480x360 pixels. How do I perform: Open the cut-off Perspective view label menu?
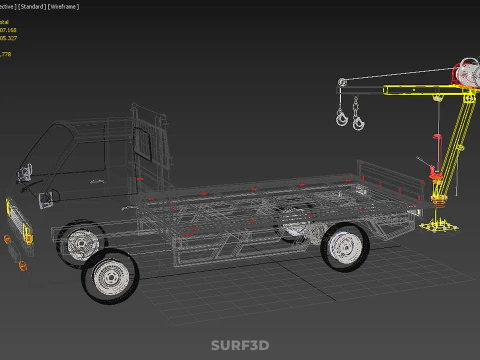tap(8, 7)
